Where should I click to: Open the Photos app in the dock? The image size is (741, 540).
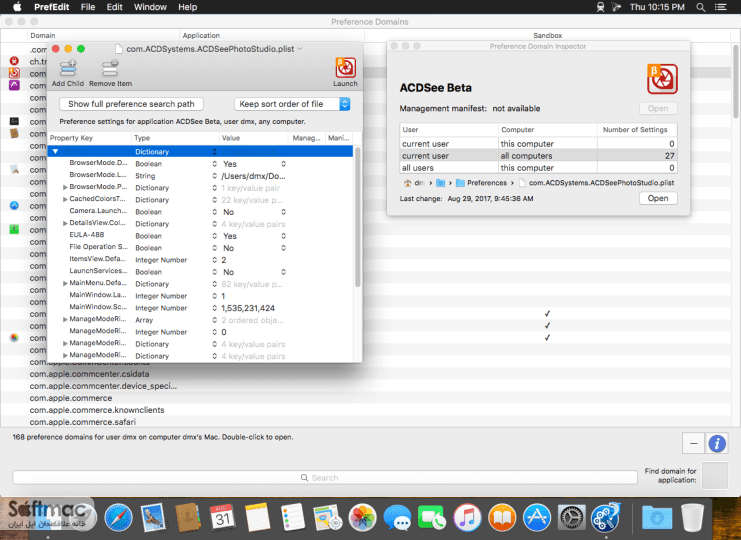[x=362, y=518]
